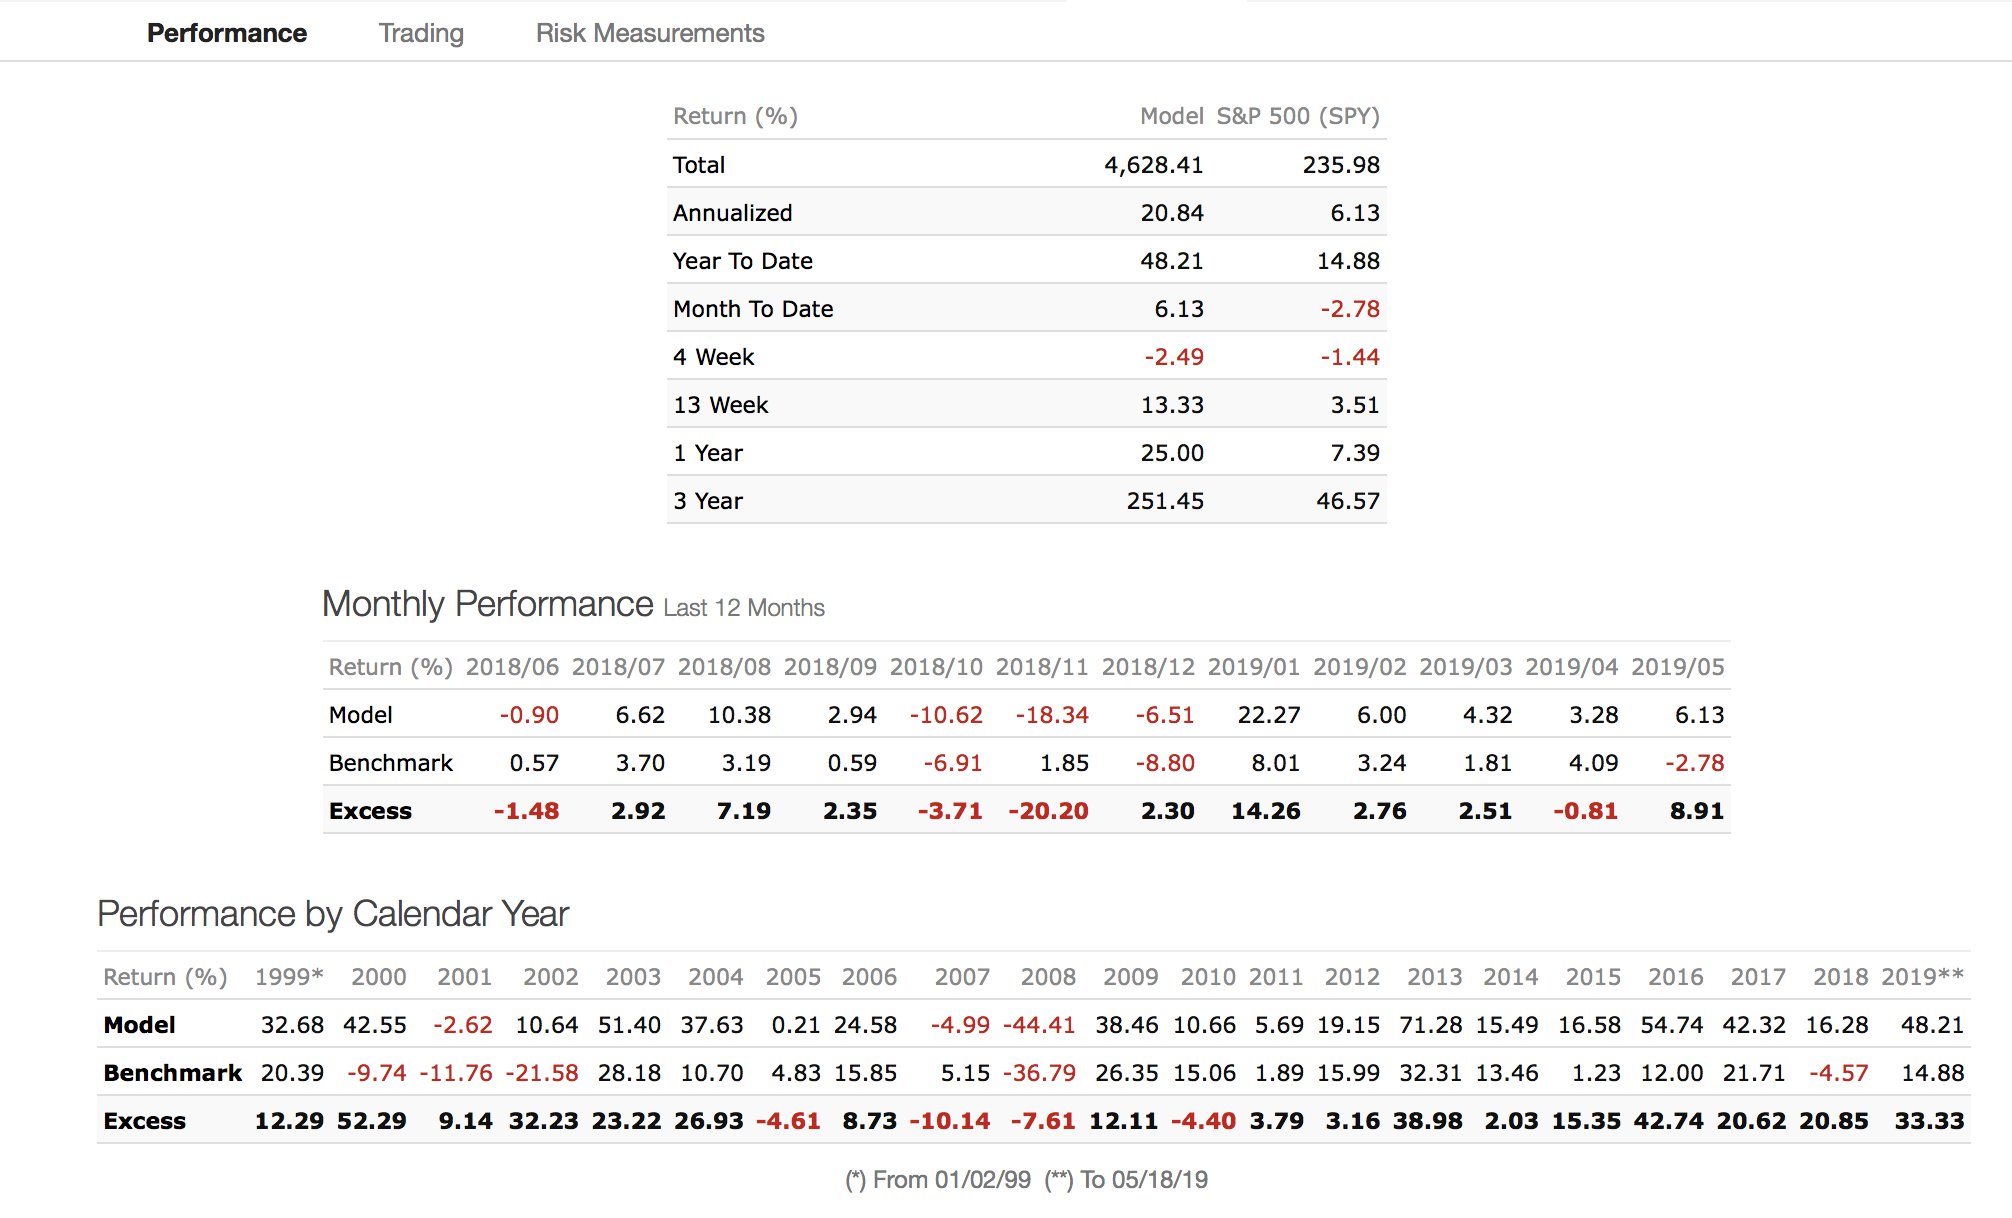Click the 13 Week row label
This screenshot has height=1218, width=2012.
click(x=721, y=405)
